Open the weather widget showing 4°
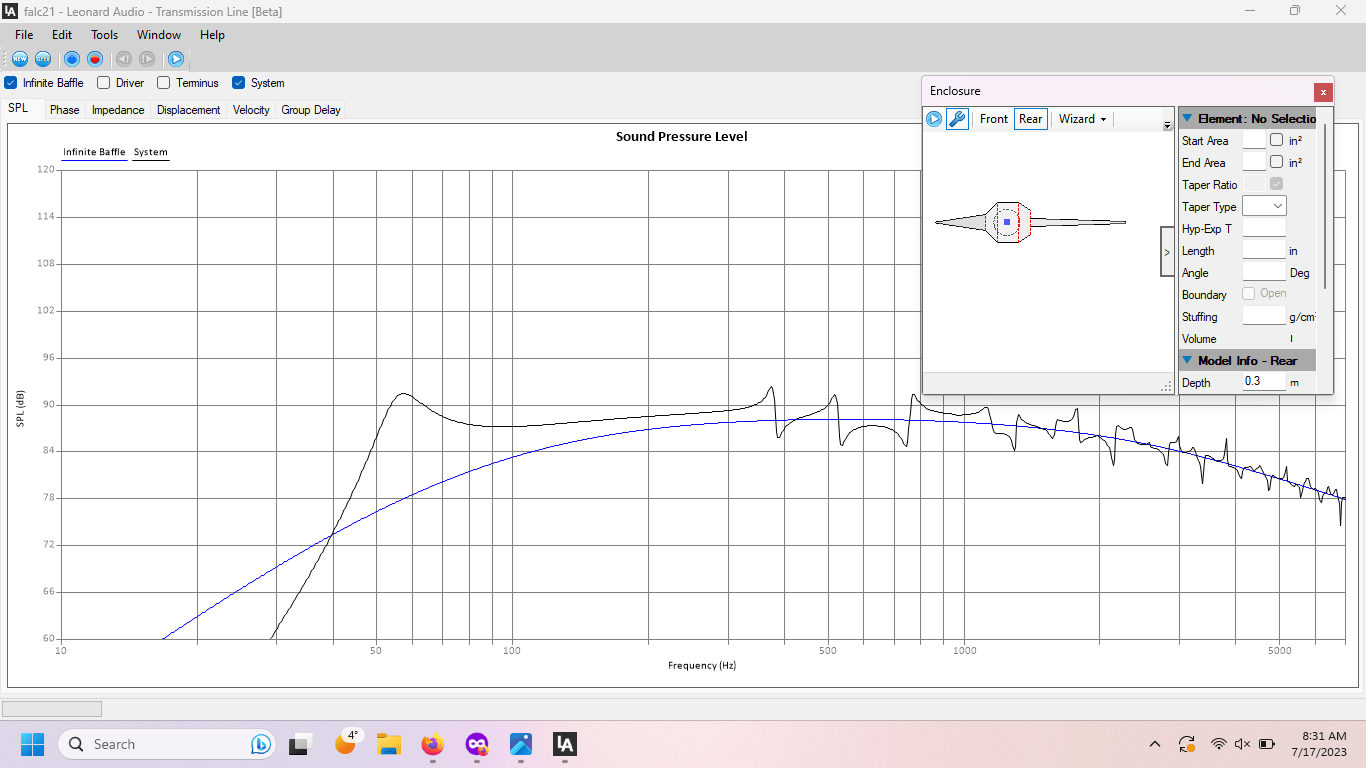This screenshot has height=768, width=1366. coord(346,742)
